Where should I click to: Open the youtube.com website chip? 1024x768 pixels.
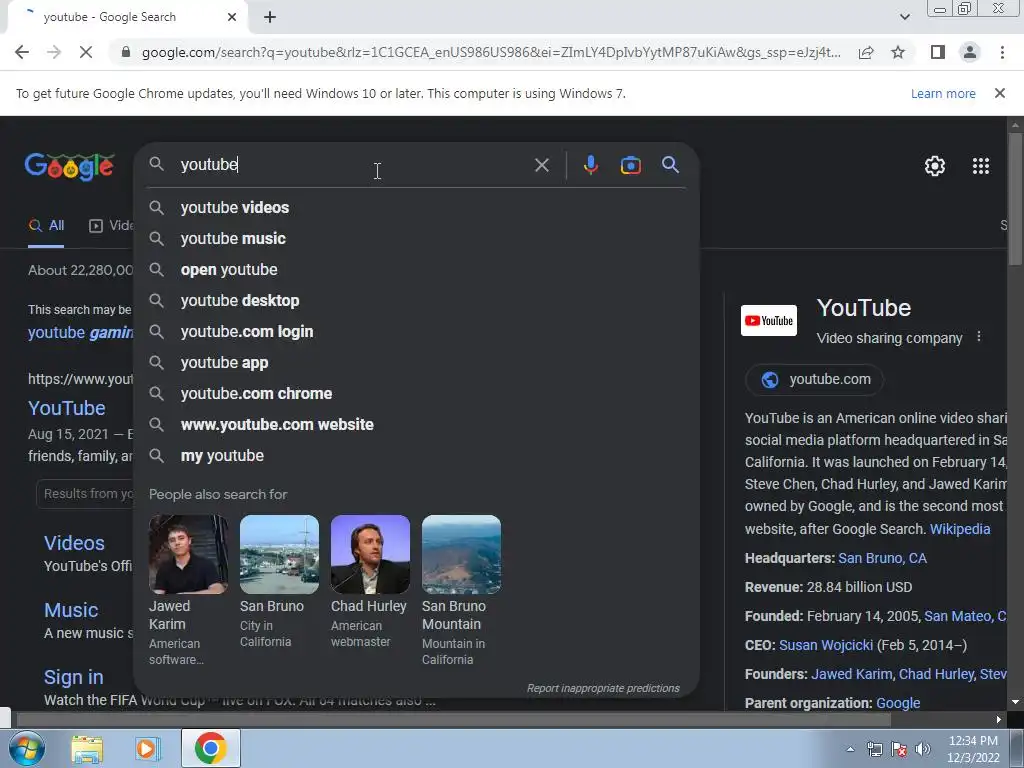tap(814, 379)
